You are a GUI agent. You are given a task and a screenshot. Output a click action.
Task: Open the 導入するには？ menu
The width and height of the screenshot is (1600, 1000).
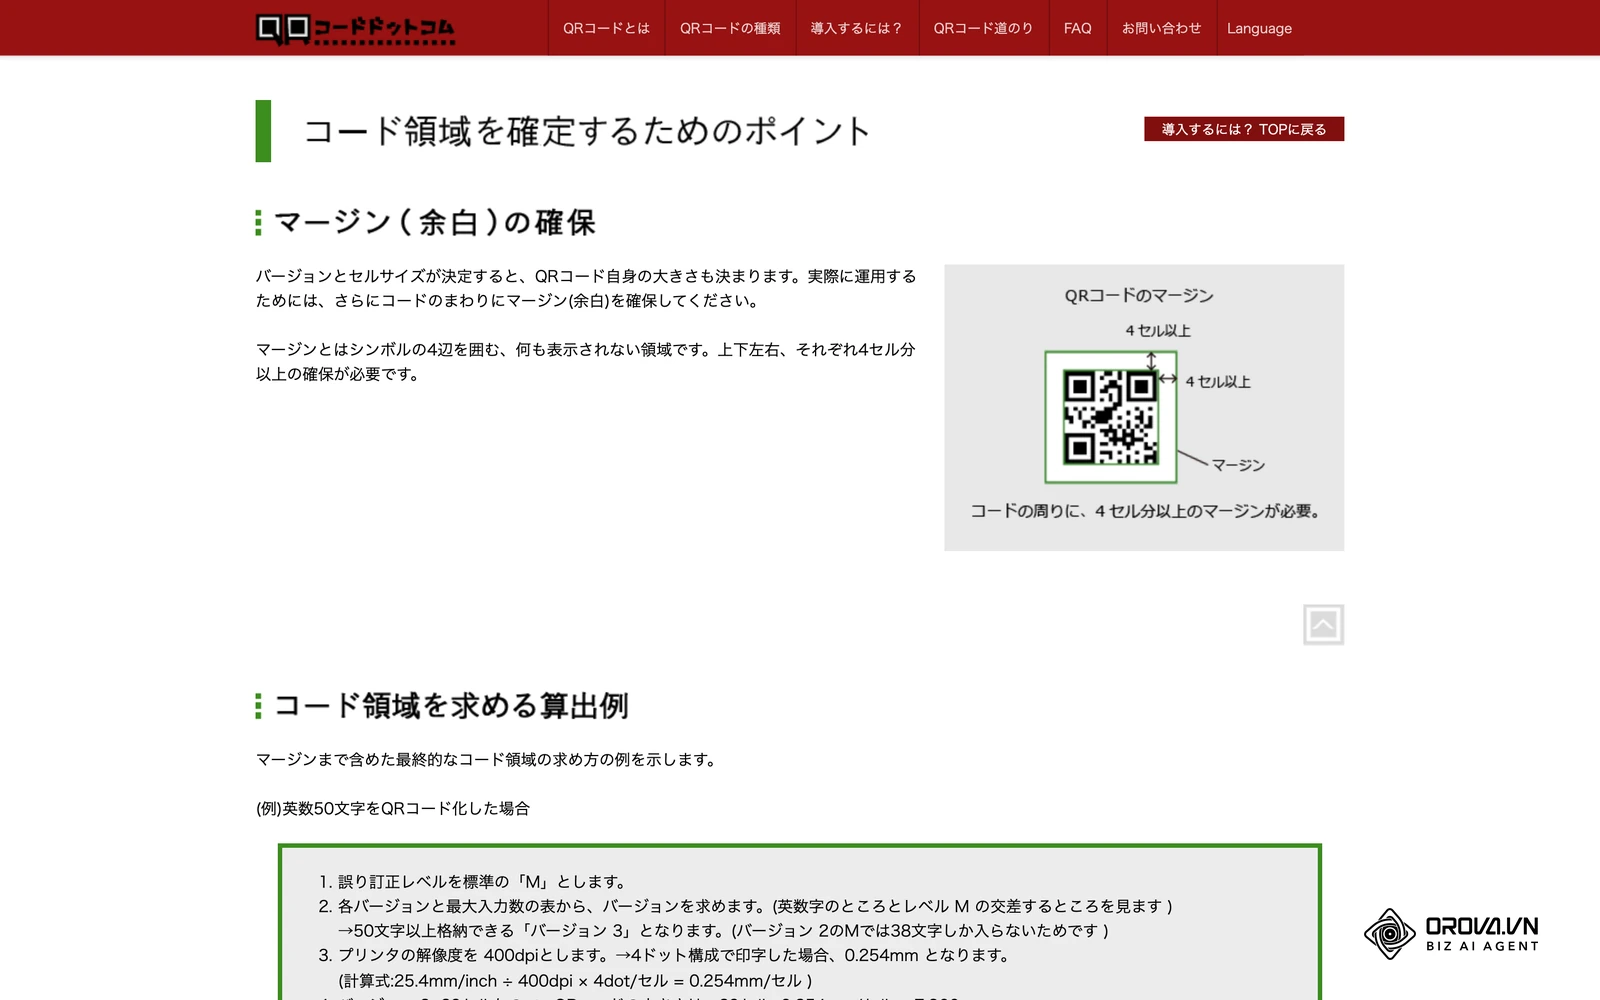pyautogui.click(x=857, y=28)
